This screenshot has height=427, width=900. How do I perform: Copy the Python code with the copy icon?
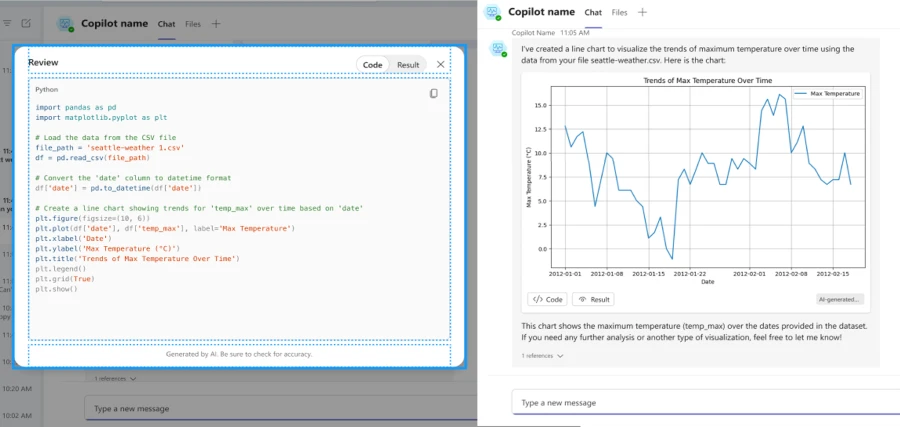coord(433,94)
